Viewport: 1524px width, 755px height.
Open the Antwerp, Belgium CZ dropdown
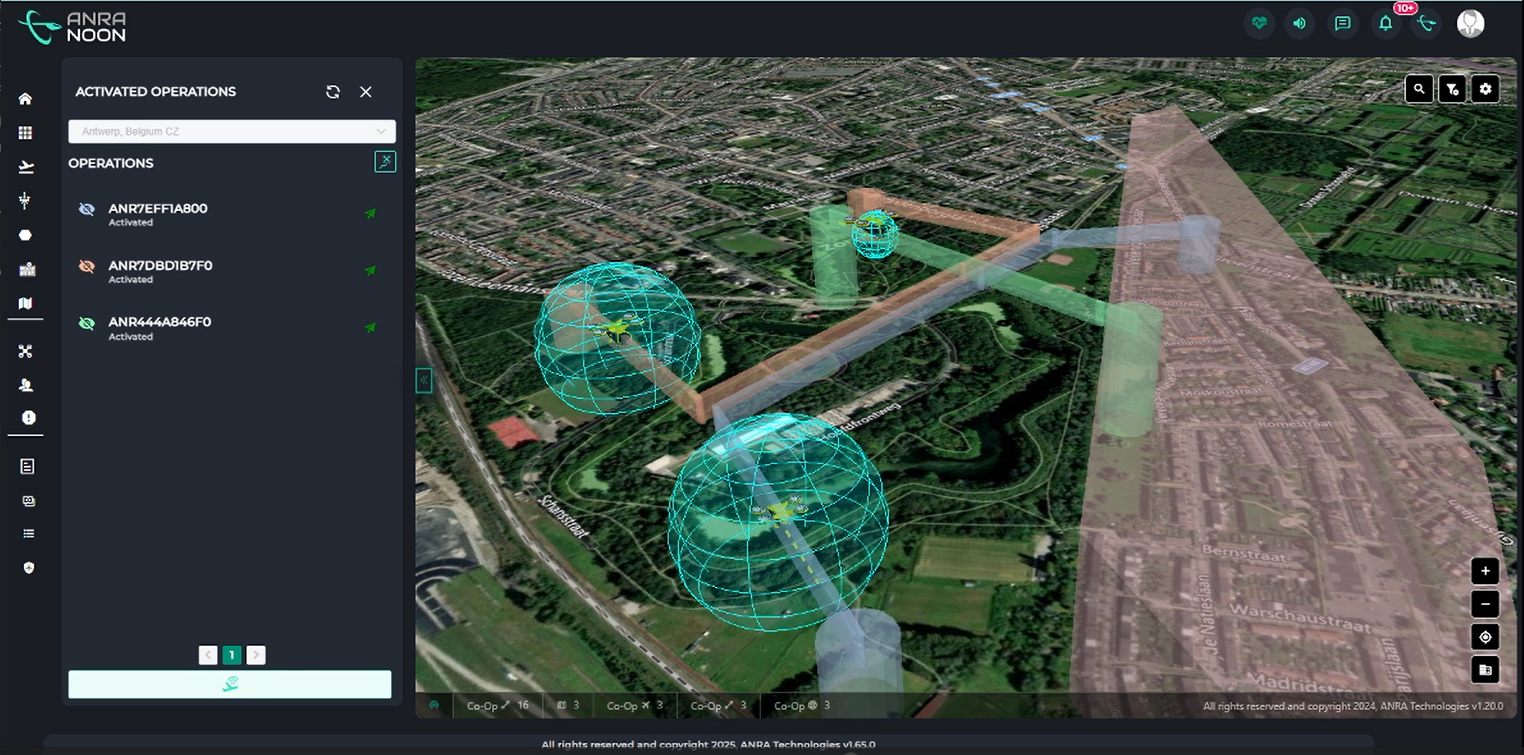click(232, 131)
